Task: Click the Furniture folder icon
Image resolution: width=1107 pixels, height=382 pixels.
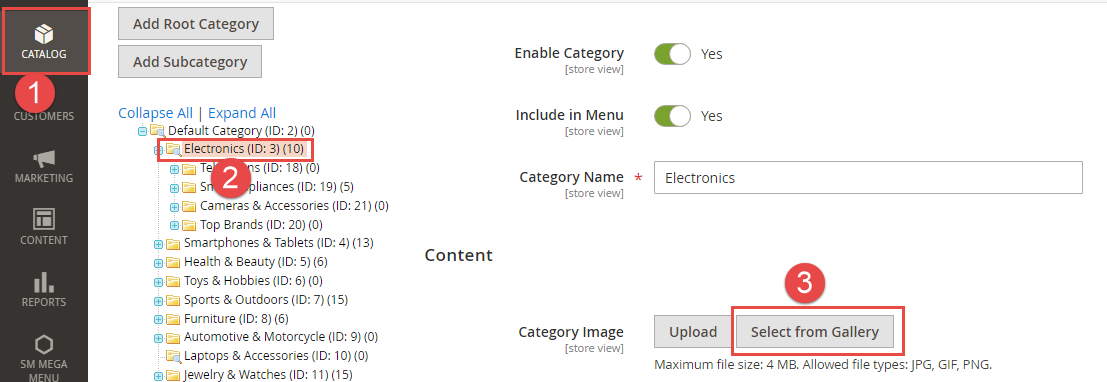Action: tap(173, 318)
